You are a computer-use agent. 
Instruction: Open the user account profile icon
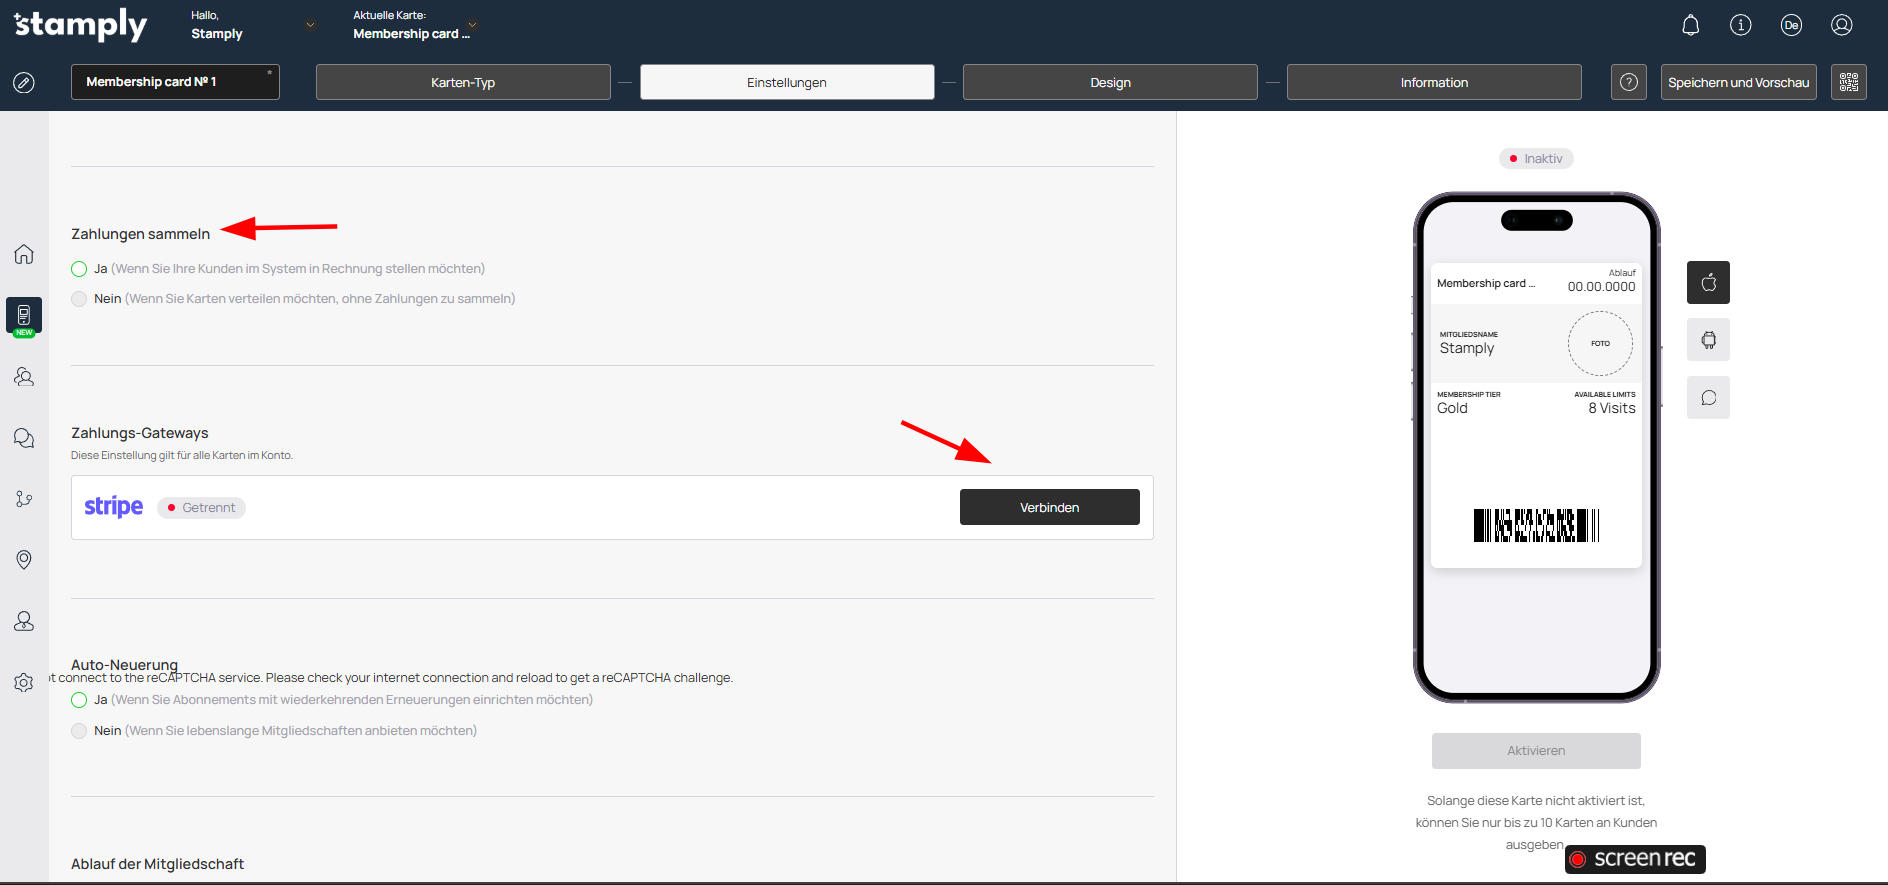(x=1842, y=25)
